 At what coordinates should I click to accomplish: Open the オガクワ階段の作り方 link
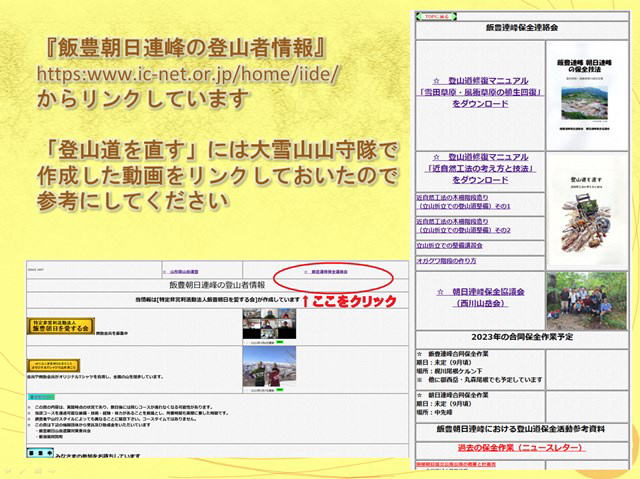pos(447,260)
